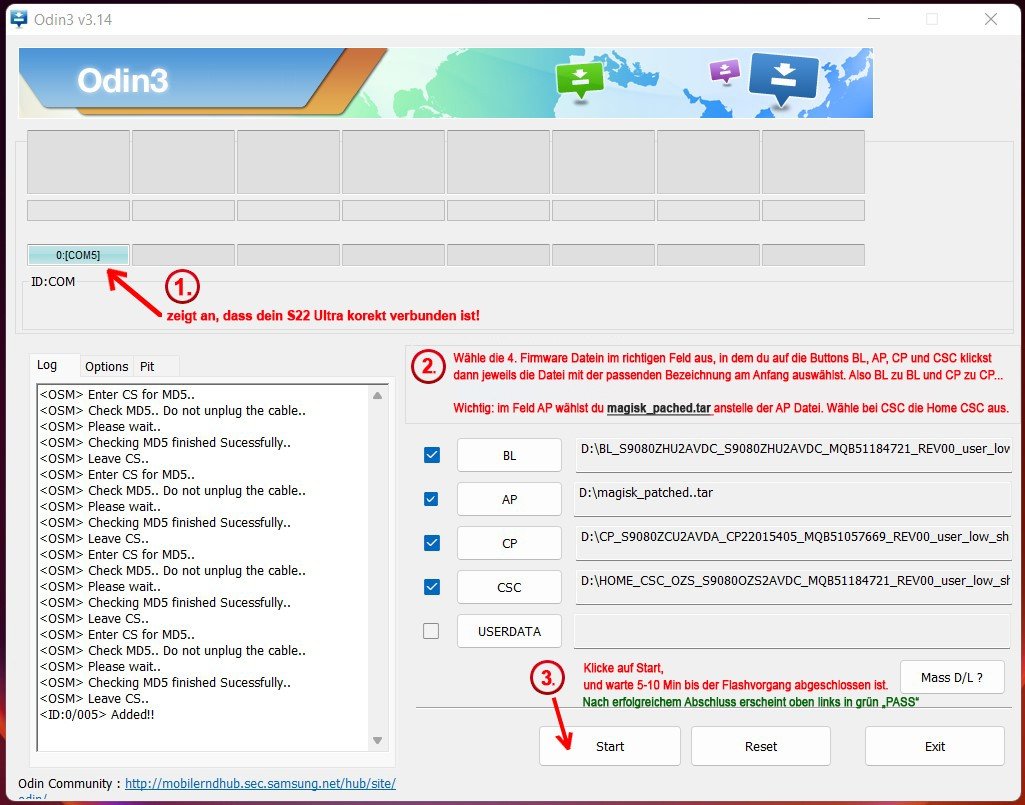This screenshot has height=805, width=1025.
Task: Click the Reset button
Action: click(x=761, y=746)
